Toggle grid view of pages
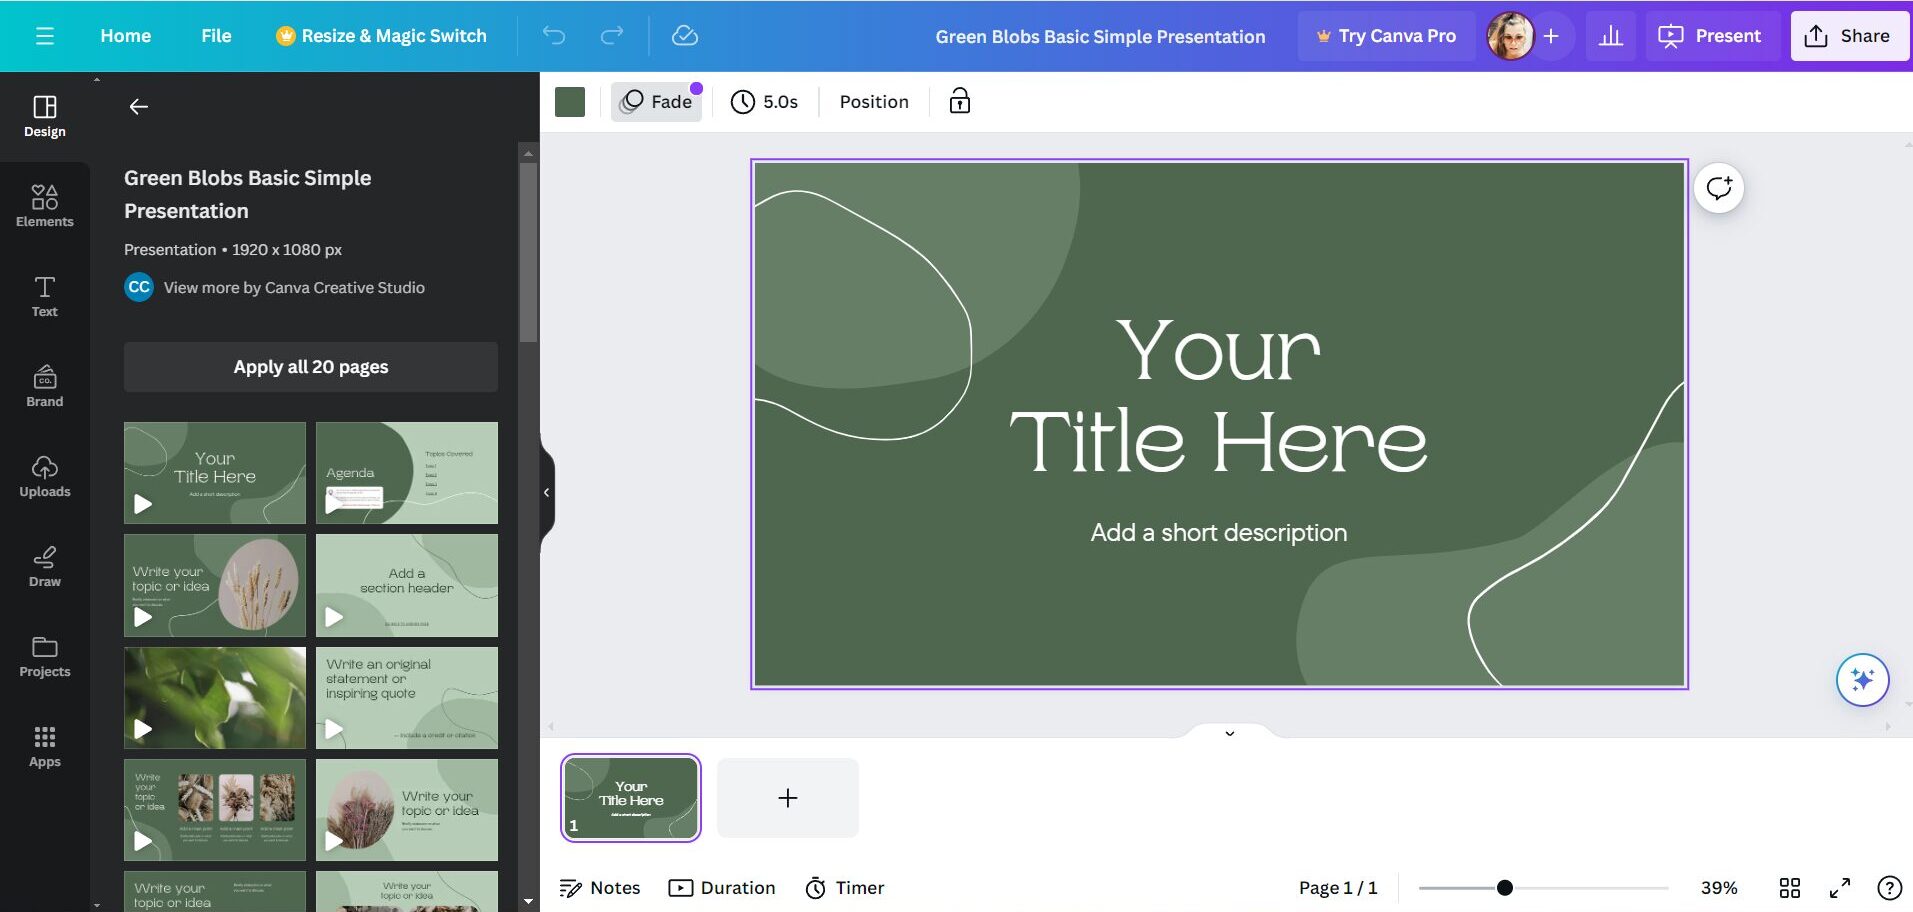The image size is (1913, 912). coord(1789,888)
